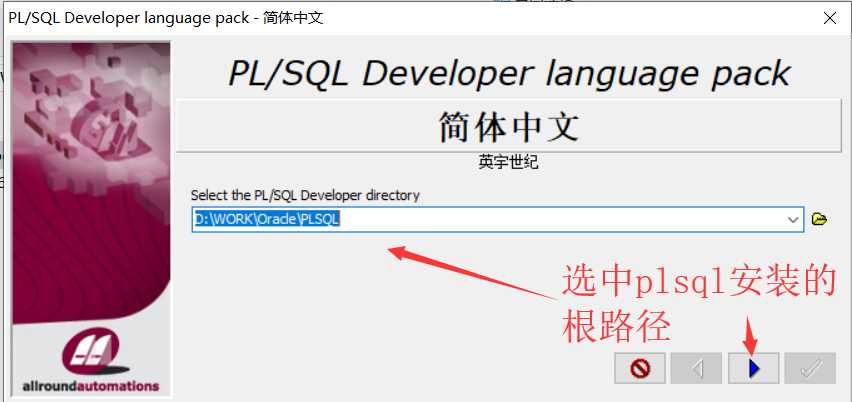Click the blue next arrow button

[x=754, y=368]
